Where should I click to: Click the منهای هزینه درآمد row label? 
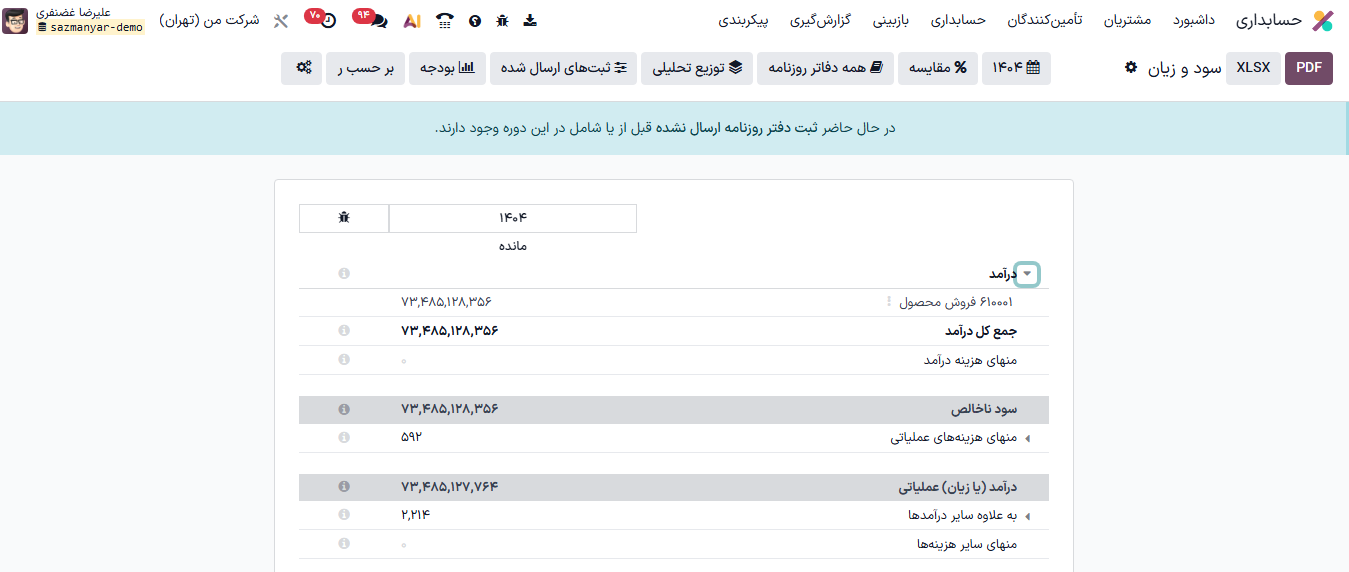970,360
